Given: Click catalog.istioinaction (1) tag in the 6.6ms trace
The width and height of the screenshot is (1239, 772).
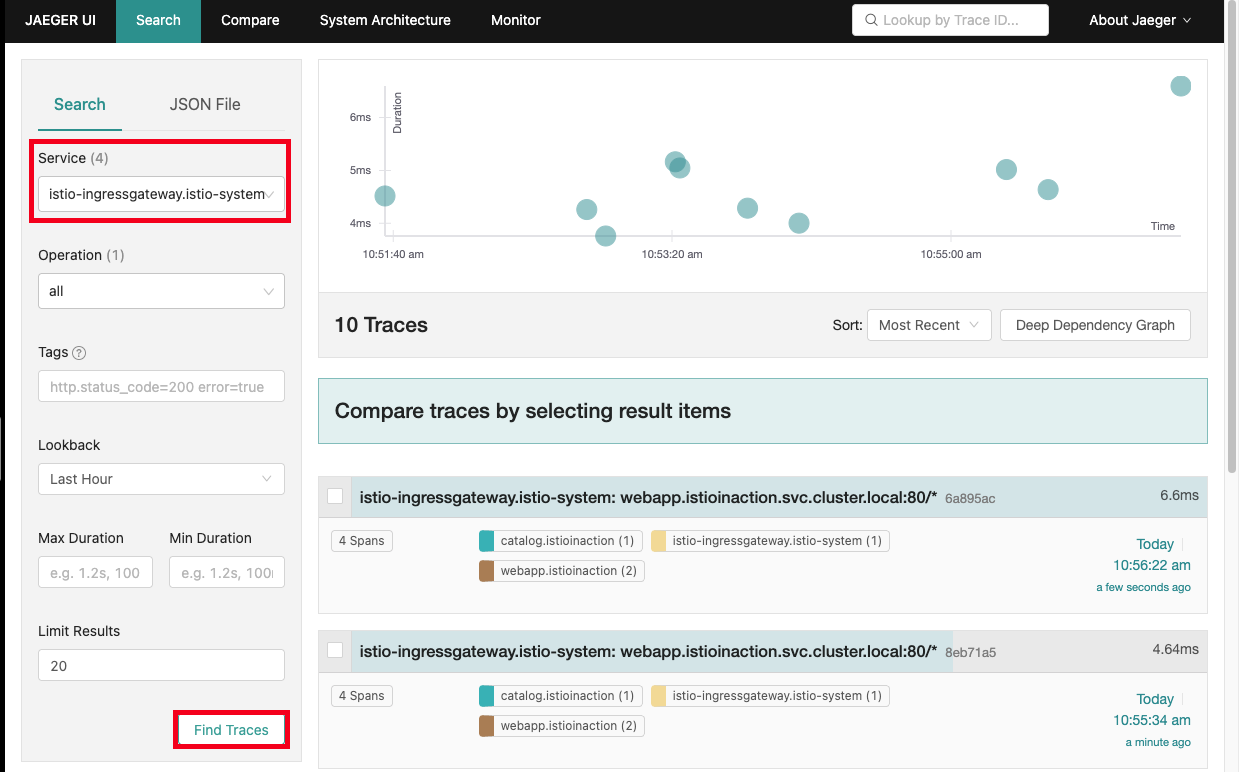Looking at the screenshot, I should coord(560,541).
